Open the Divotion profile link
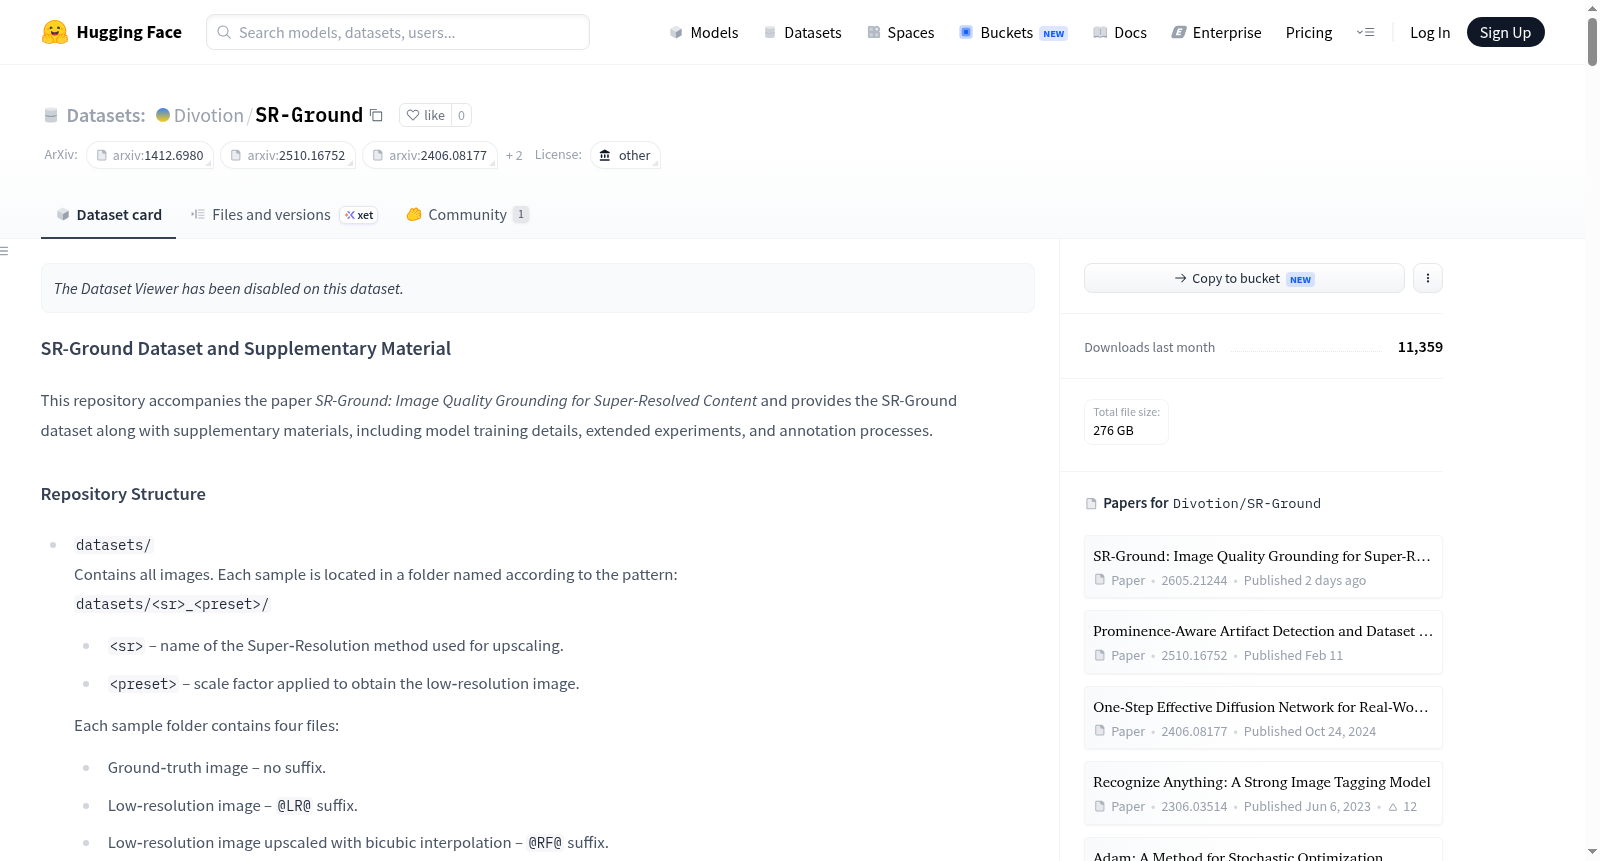This screenshot has height=861, width=1600. point(209,115)
